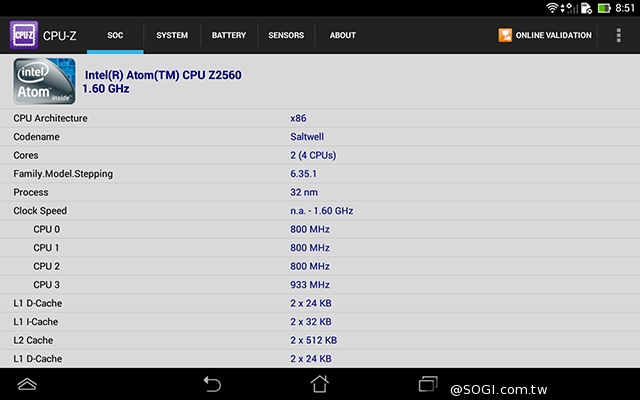Viewport: 640px width, 400px height.
Task: Click the ONLINE VALIDATION button label
Action: tap(553, 35)
